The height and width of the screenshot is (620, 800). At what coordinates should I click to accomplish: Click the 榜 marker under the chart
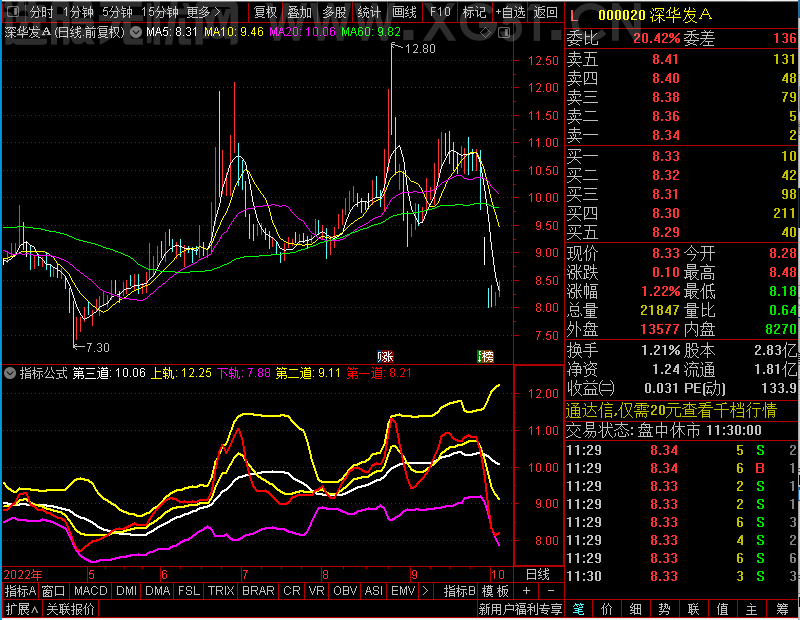pos(485,356)
